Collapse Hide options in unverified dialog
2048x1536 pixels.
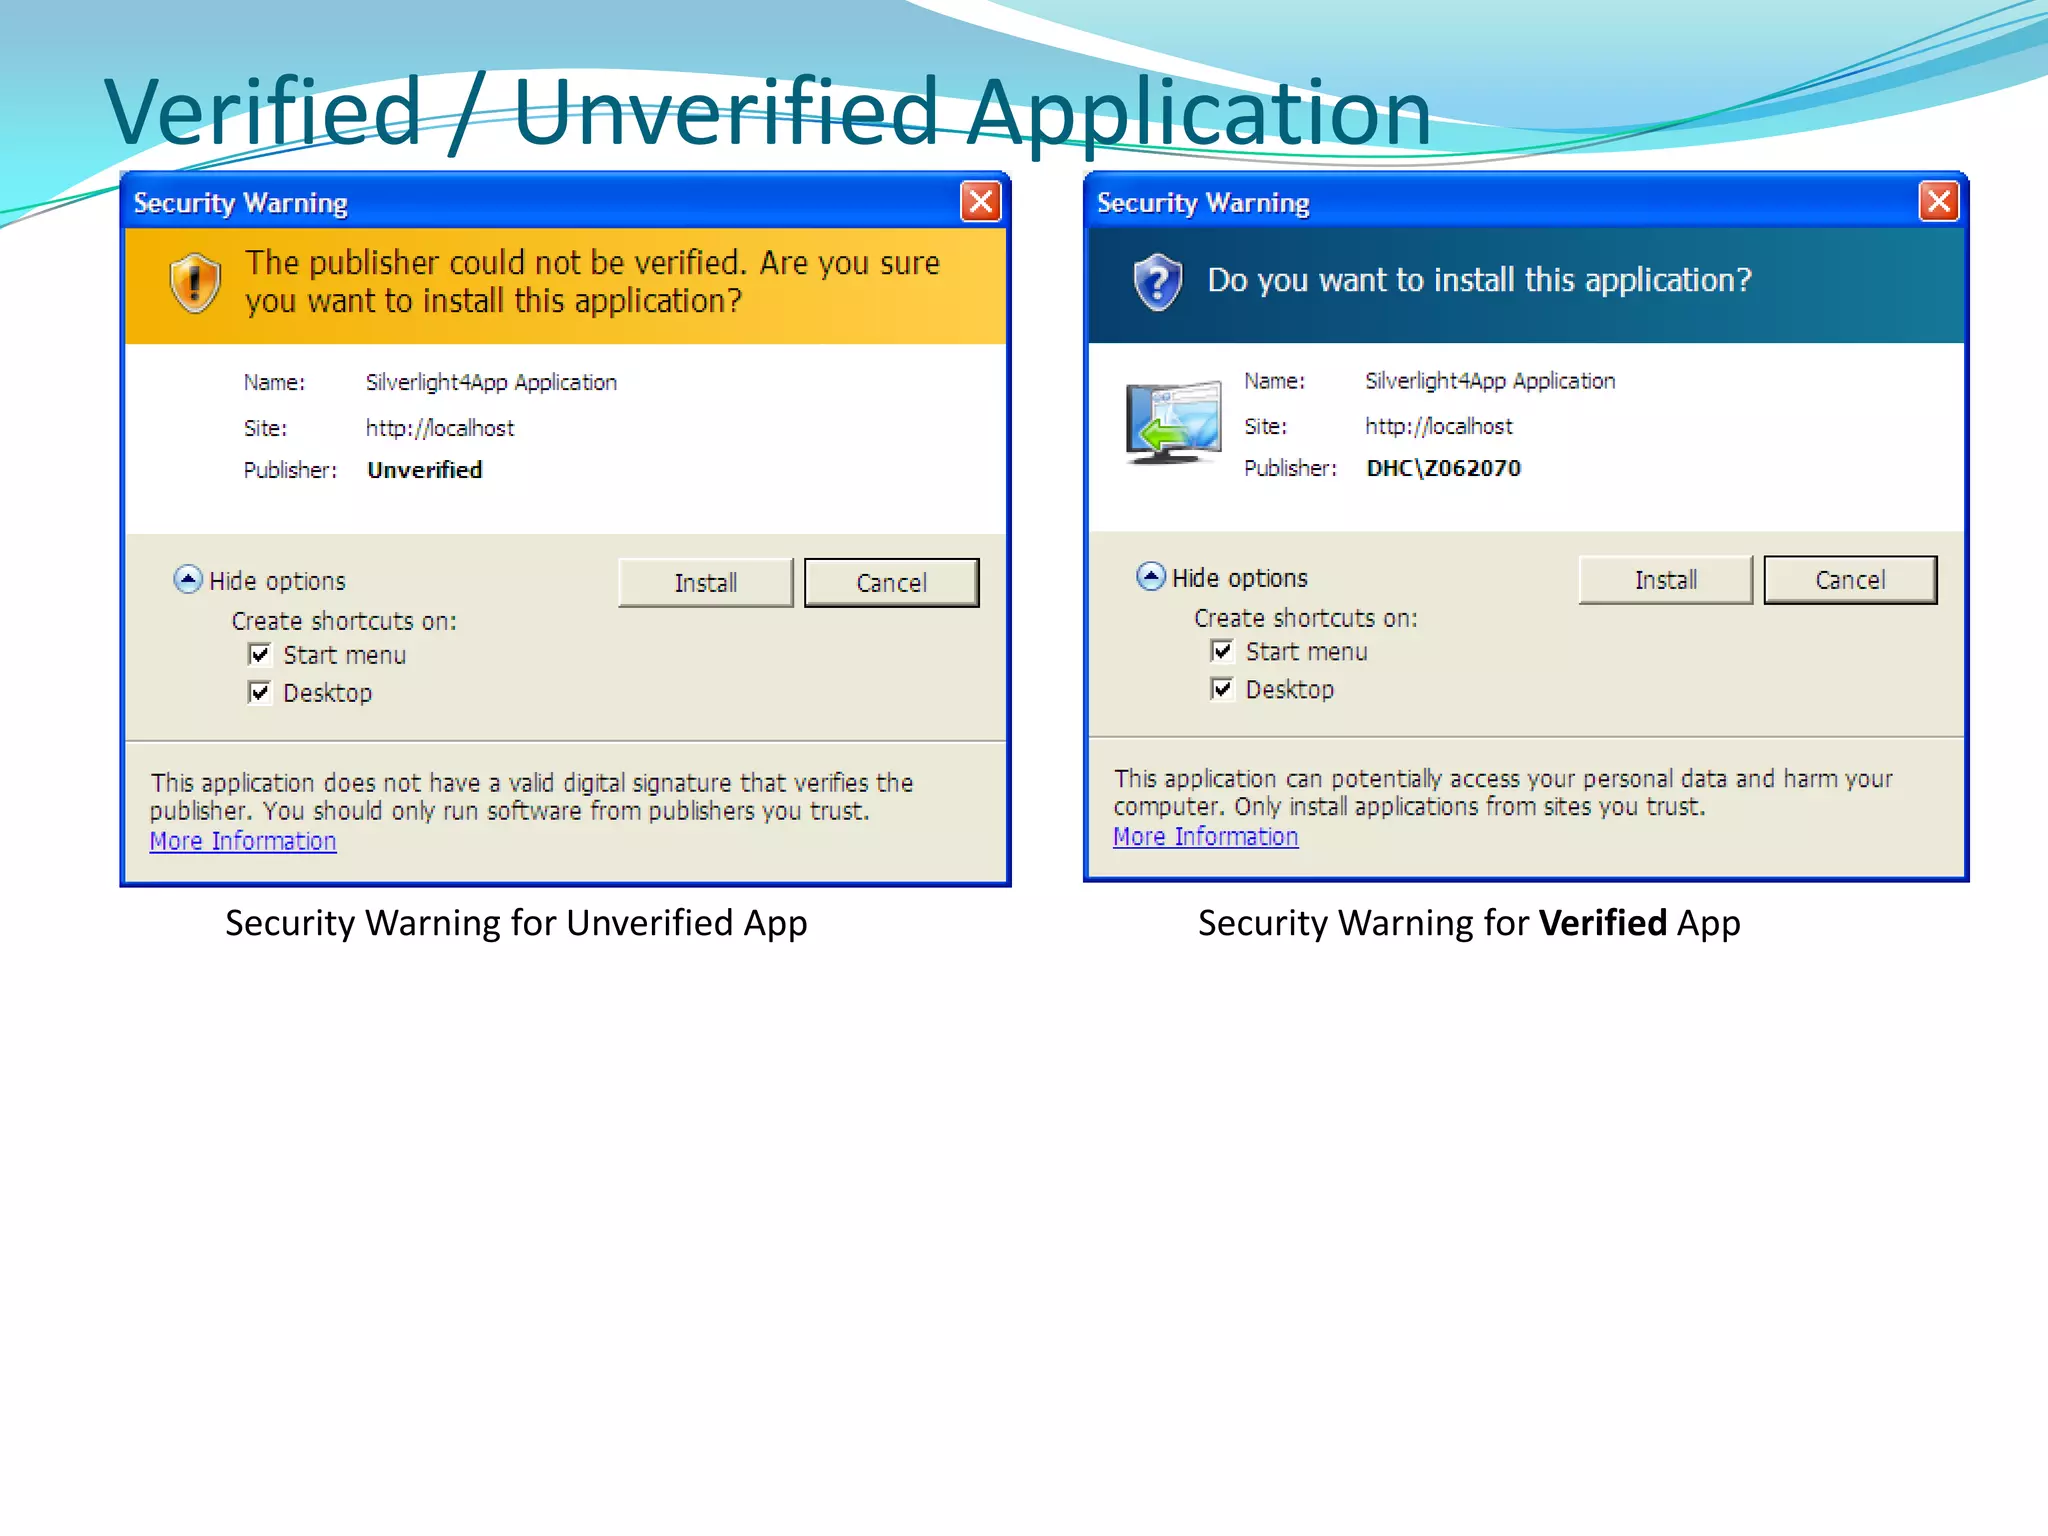(x=188, y=580)
